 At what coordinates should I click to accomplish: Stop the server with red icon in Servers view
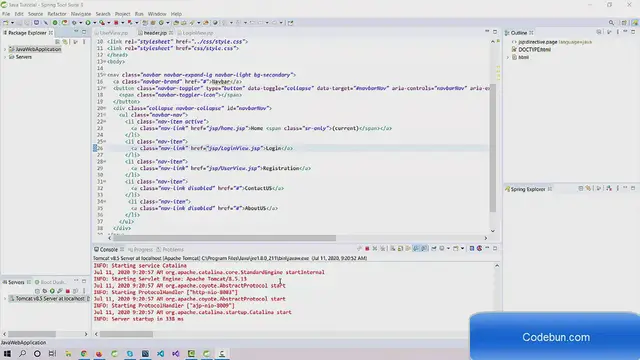68,291
